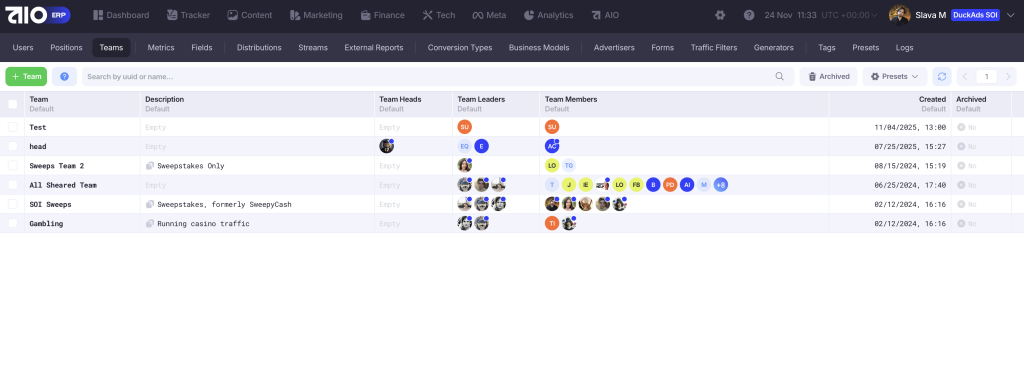
Task: Open the SOI Sweeps team name
Action: click(50, 204)
